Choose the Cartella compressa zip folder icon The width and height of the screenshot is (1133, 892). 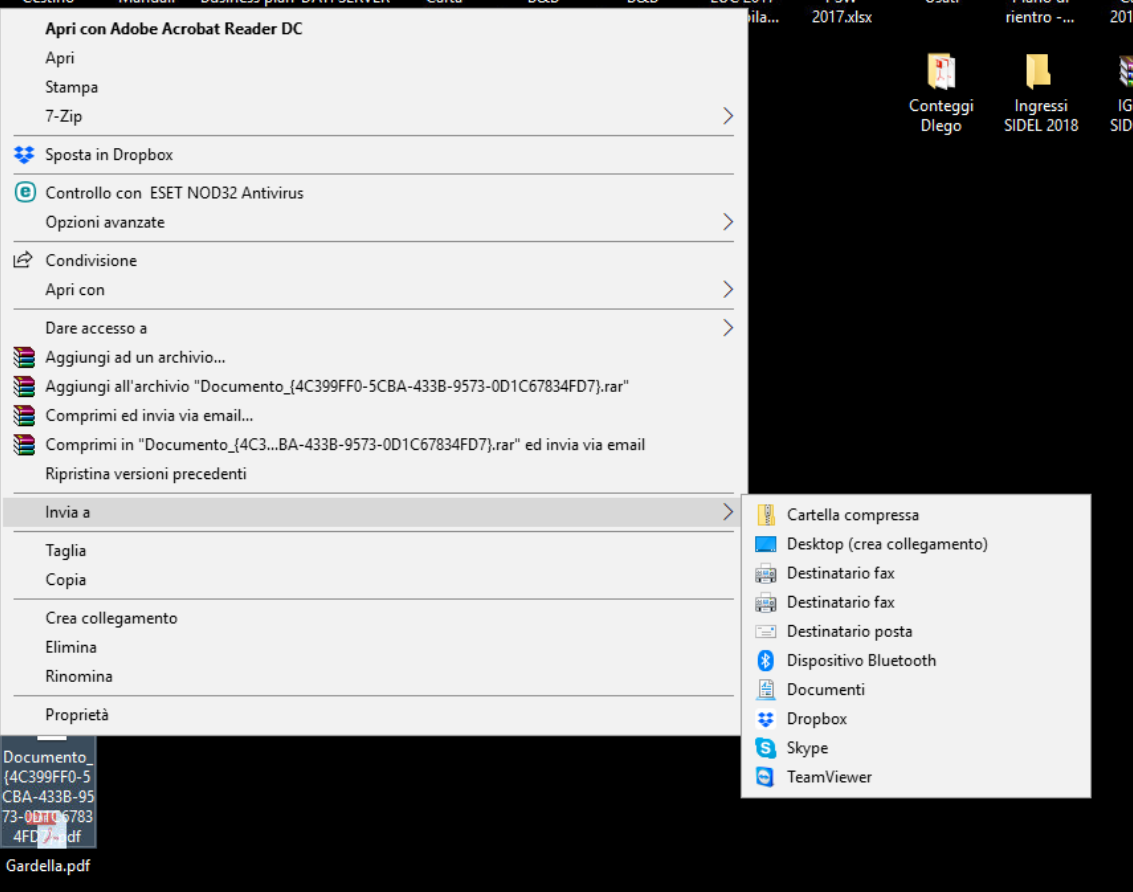point(766,515)
